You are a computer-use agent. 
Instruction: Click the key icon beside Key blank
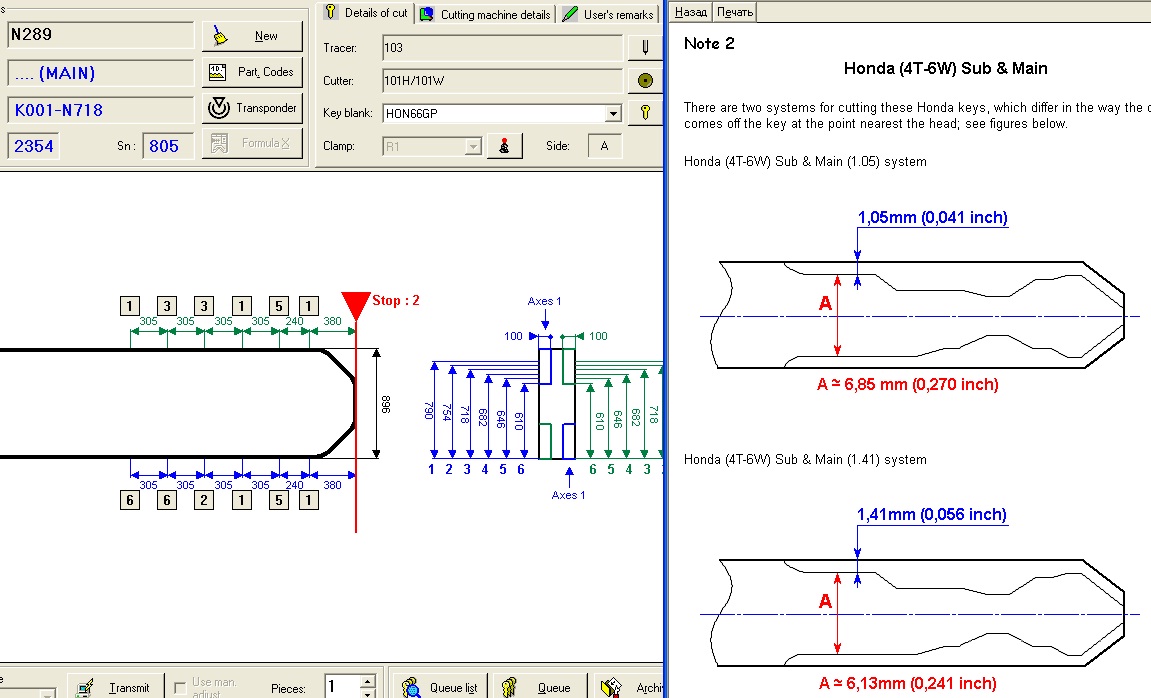point(645,113)
